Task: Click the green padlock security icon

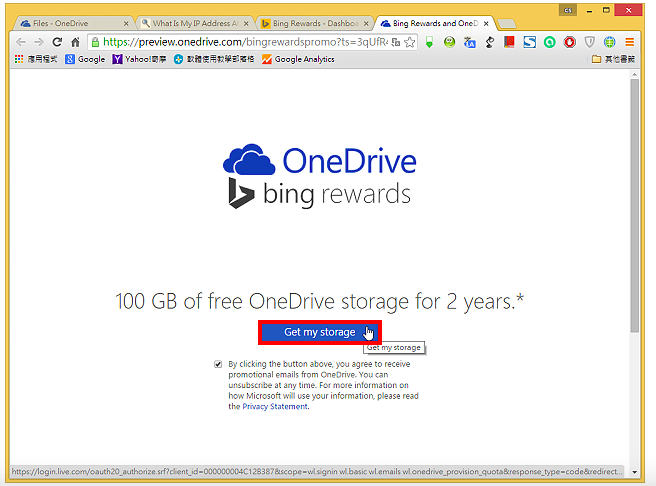Action: [x=95, y=42]
